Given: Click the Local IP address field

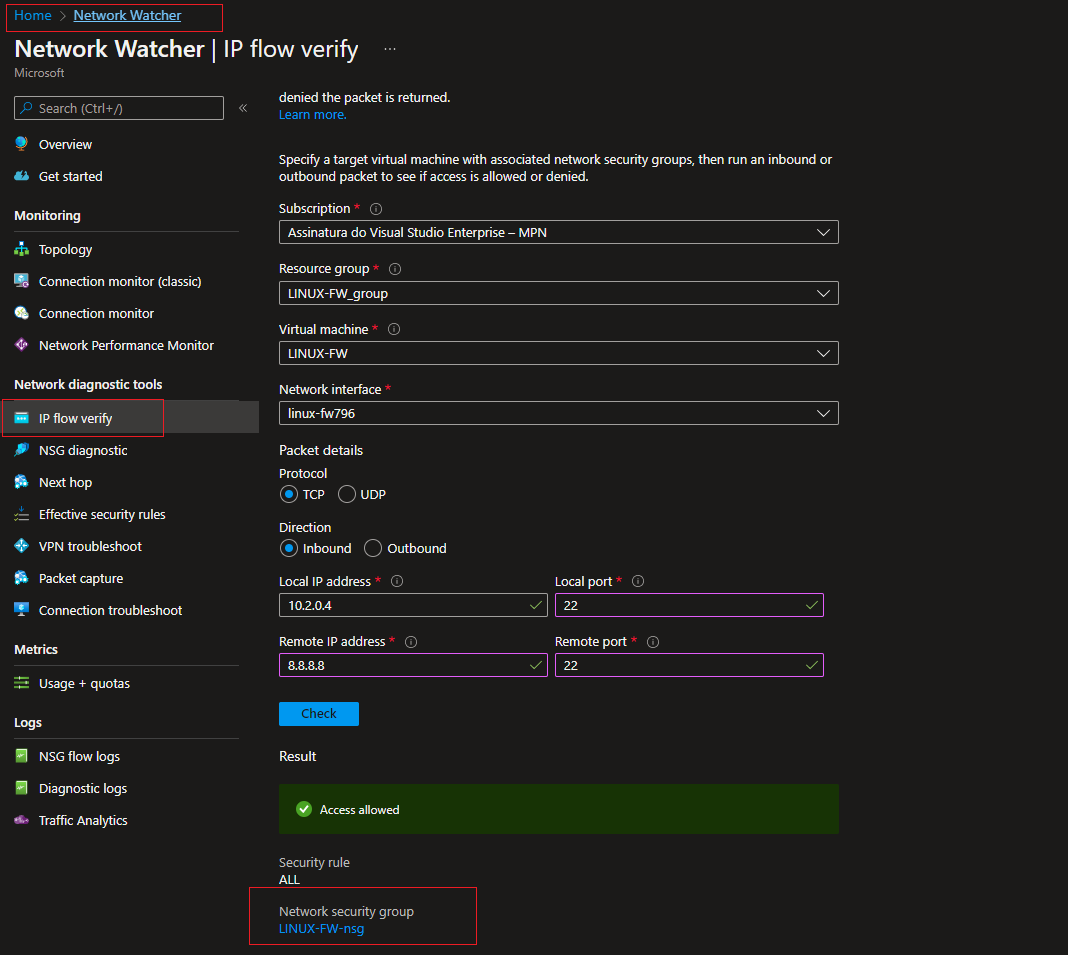Looking at the screenshot, I should point(413,605).
